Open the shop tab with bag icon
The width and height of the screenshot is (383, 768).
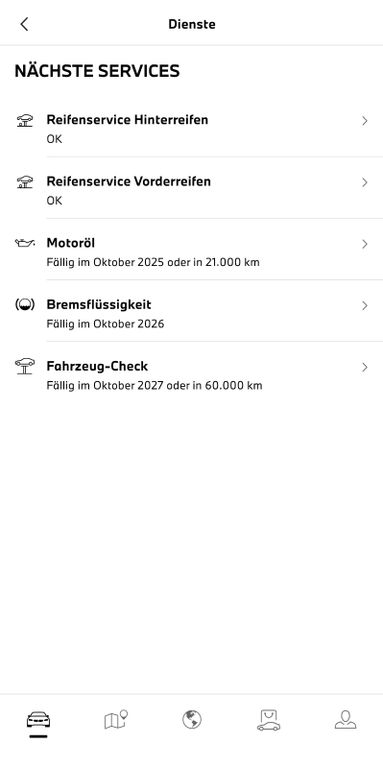click(268, 720)
